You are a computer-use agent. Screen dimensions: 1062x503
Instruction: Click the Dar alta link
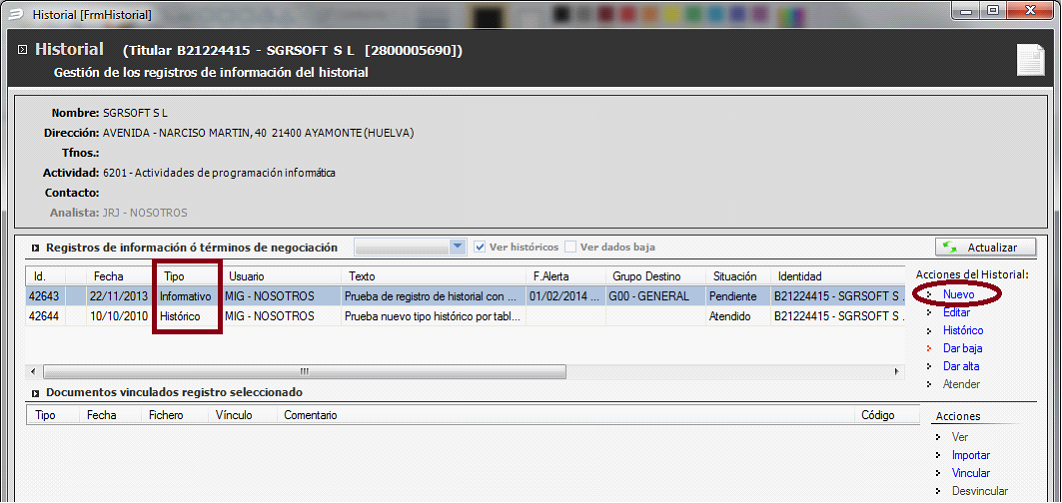(x=961, y=366)
